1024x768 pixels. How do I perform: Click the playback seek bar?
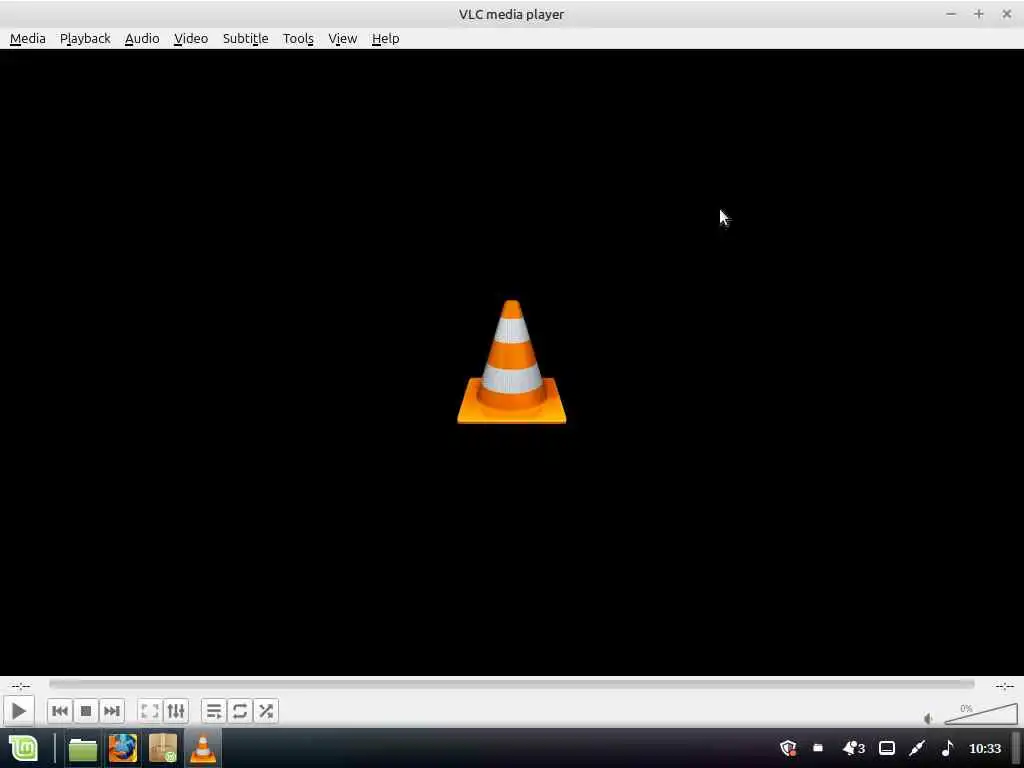click(511, 684)
